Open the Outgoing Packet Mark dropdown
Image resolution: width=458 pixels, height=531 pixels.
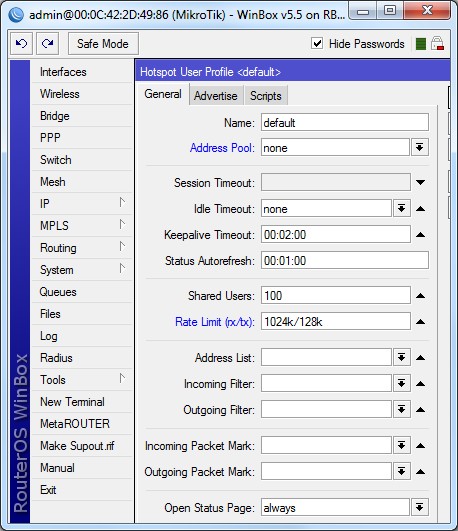401,471
